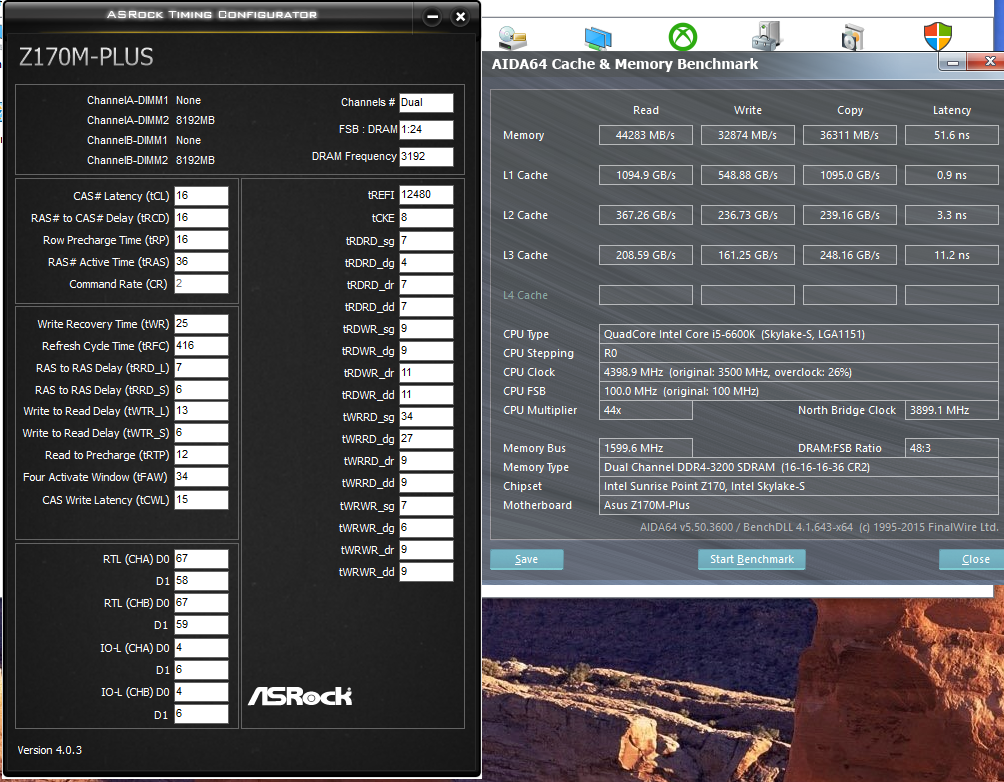Click the Read to Precharge (tRTP) field
Image resolution: width=1004 pixels, height=782 pixels.
201,455
